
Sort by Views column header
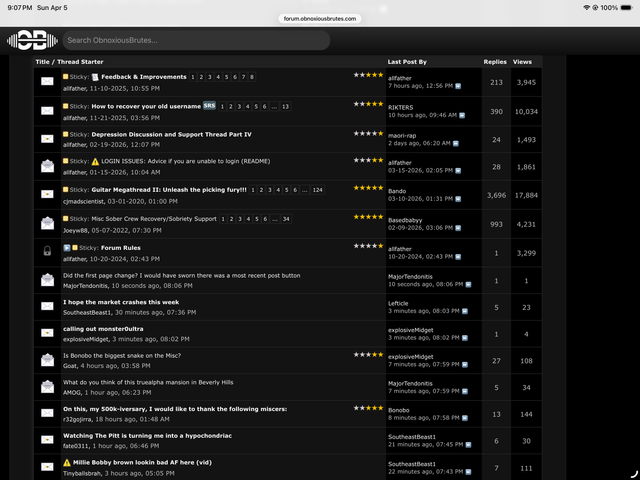522,62
